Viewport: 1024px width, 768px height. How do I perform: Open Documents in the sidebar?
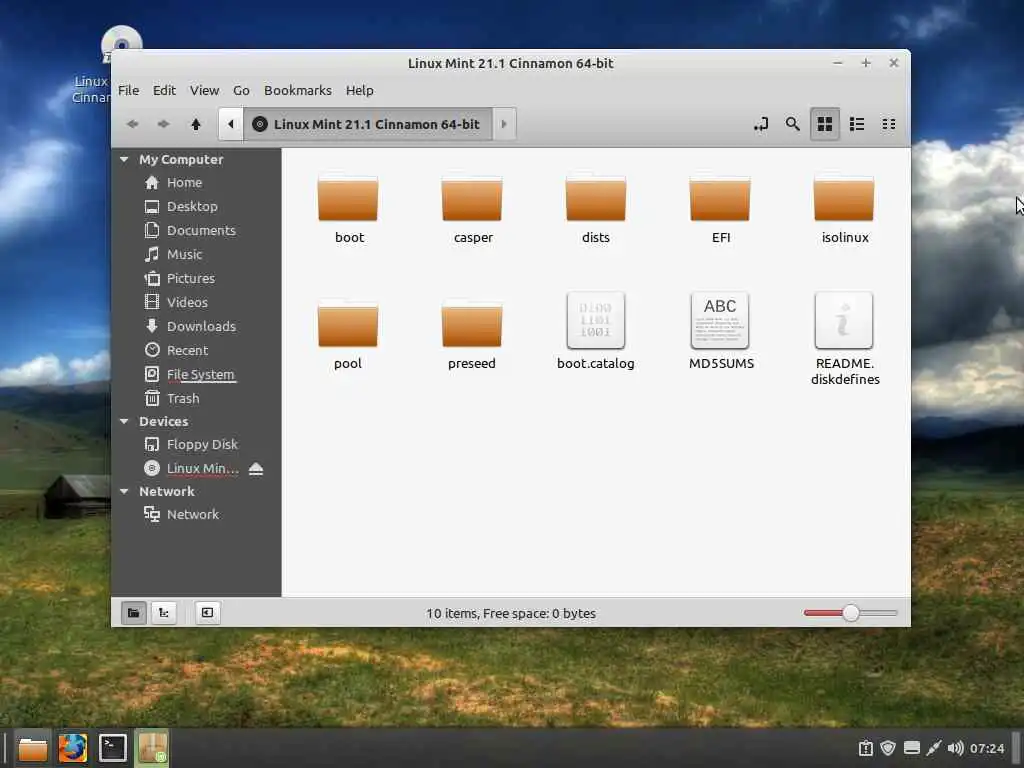pyautogui.click(x=197, y=231)
